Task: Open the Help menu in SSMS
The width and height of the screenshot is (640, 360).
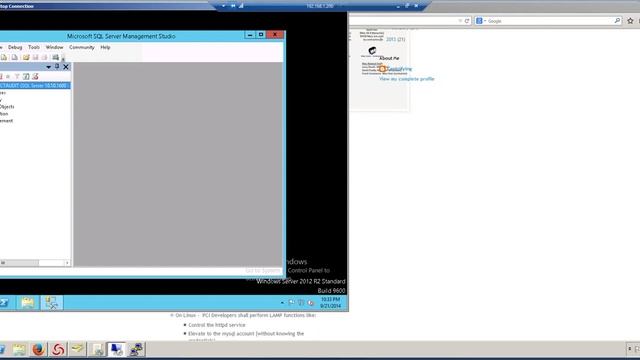Action: click(105, 47)
